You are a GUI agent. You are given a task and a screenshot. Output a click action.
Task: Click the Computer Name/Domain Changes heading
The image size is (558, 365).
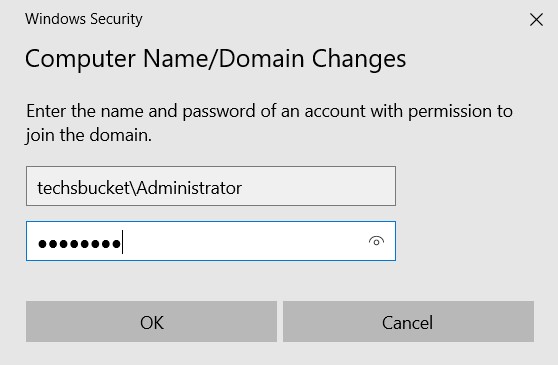tap(215, 59)
